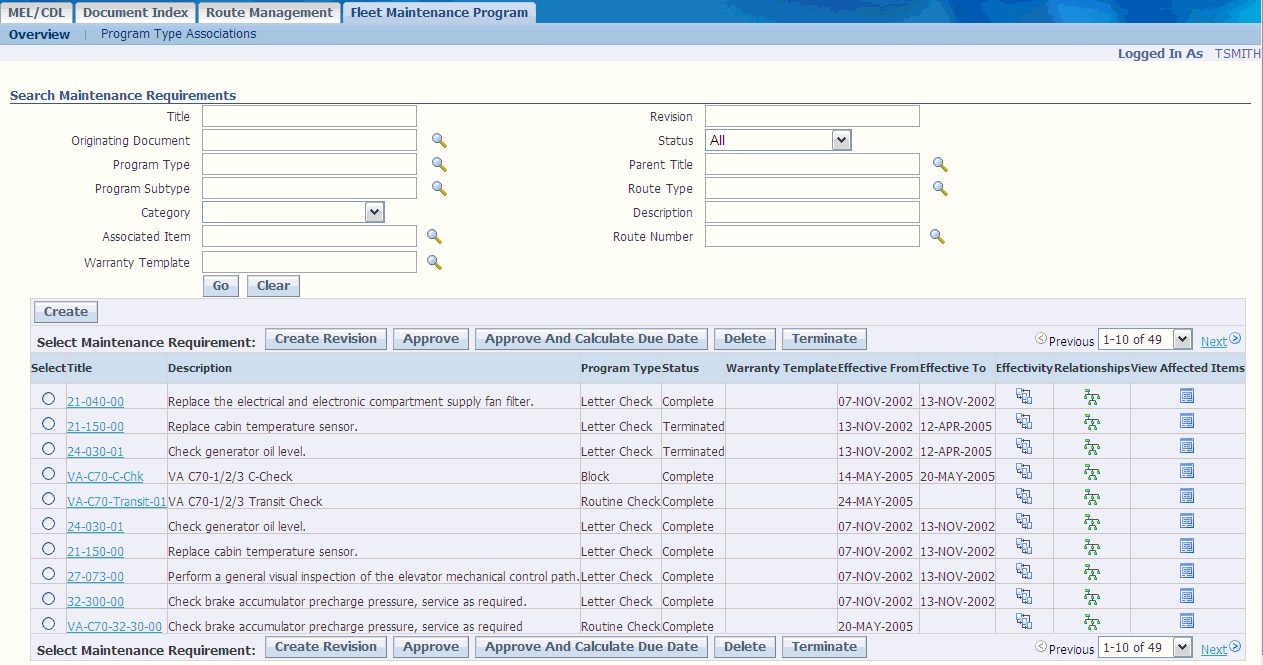Open Warranty Template search lookup icon
This screenshot has width=1263, height=665.
tap(434, 262)
